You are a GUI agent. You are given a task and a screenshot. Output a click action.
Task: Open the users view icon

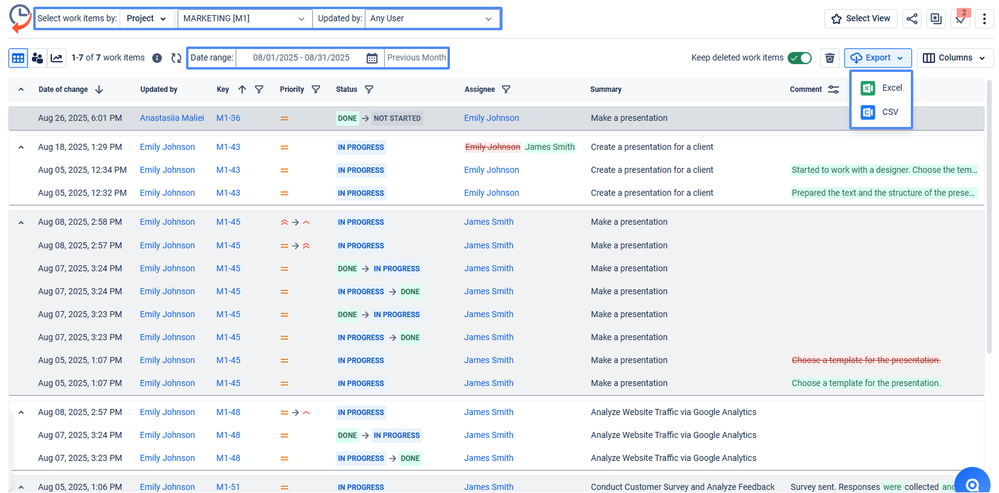click(37, 58)
